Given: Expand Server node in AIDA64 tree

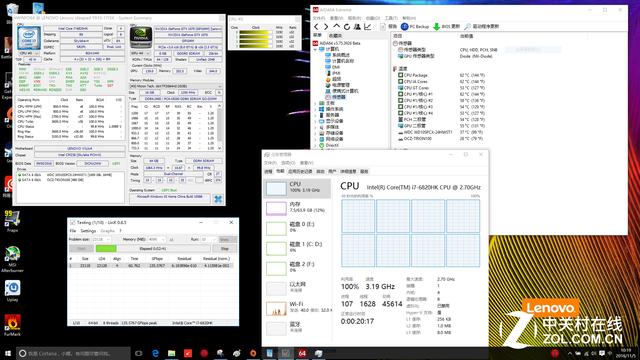Looking at the screenshot, I should [316, 115].
